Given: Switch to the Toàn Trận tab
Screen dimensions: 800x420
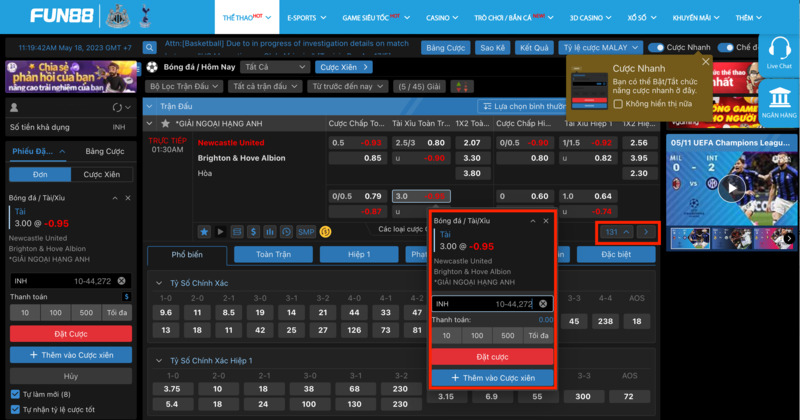Looking at the screenshot, I should [x=272, y=255].
